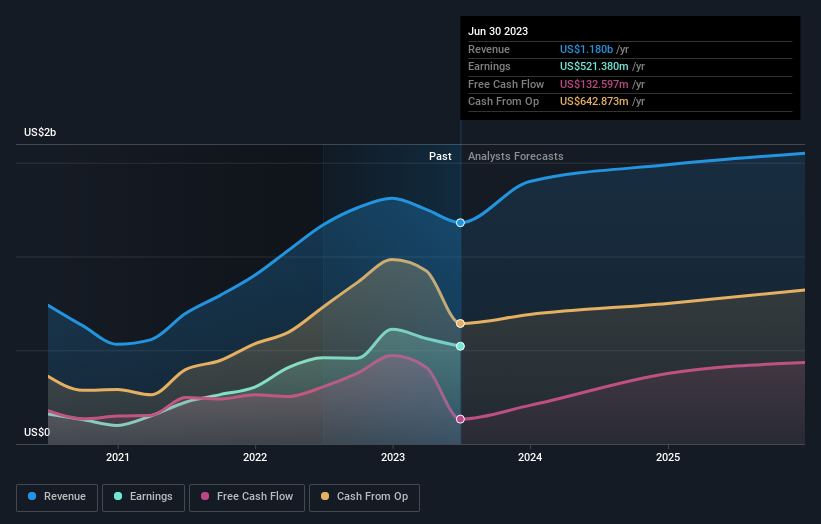Toggle the Earnings legend button
This screenshot has height=524, width=821.
click(143, 497)
